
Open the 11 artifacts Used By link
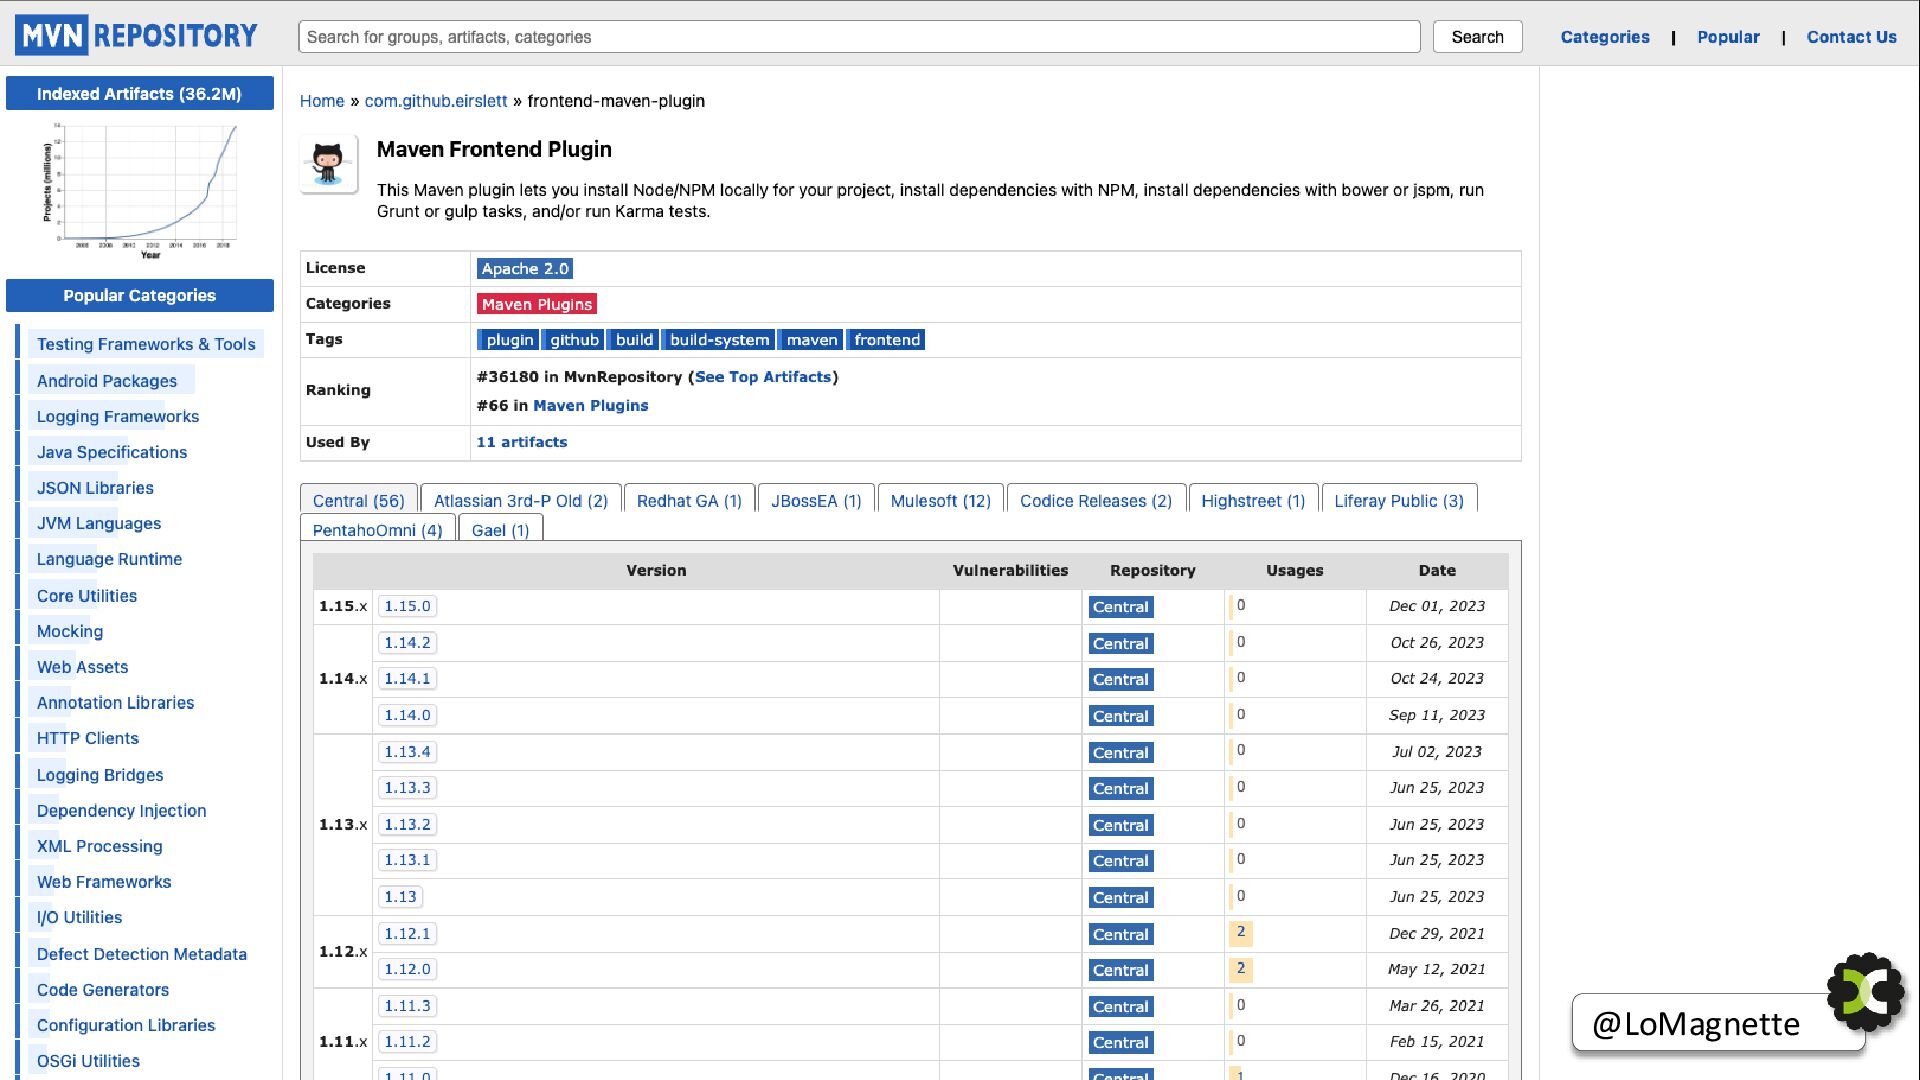coord(521,442)
